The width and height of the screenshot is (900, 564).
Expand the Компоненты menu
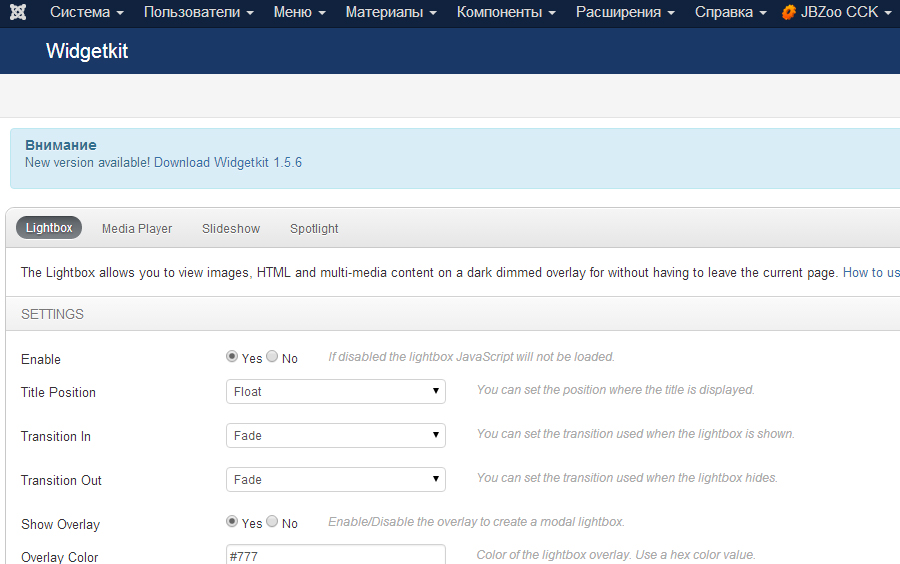(x=506, y=13)
